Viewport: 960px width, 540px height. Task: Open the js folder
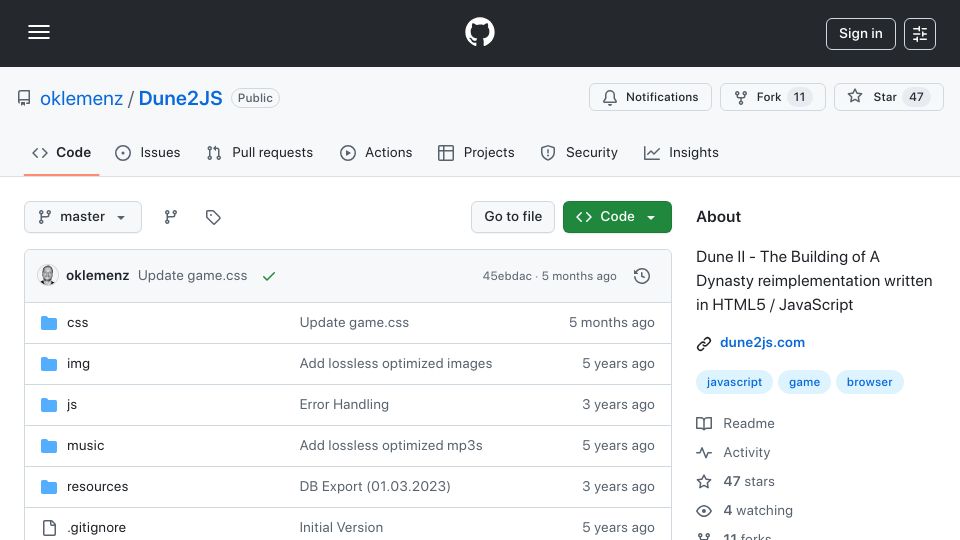pyautogui.click(x=72, y=405)
